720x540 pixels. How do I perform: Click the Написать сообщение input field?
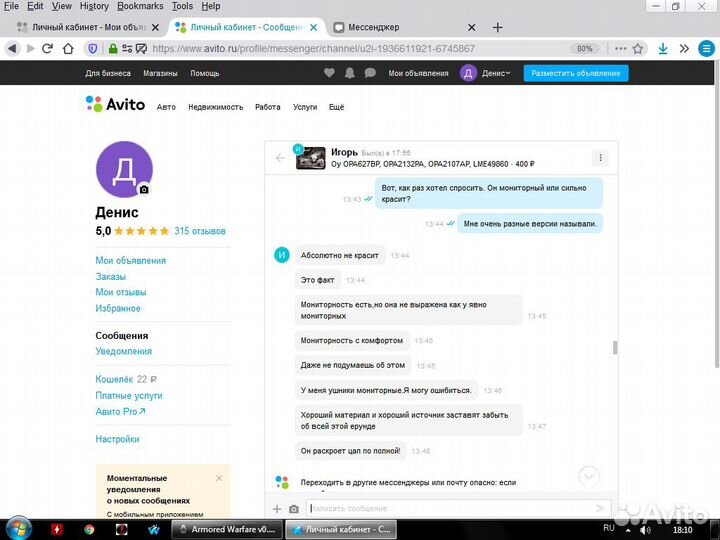pyautogui.click(x=450, y=509)
